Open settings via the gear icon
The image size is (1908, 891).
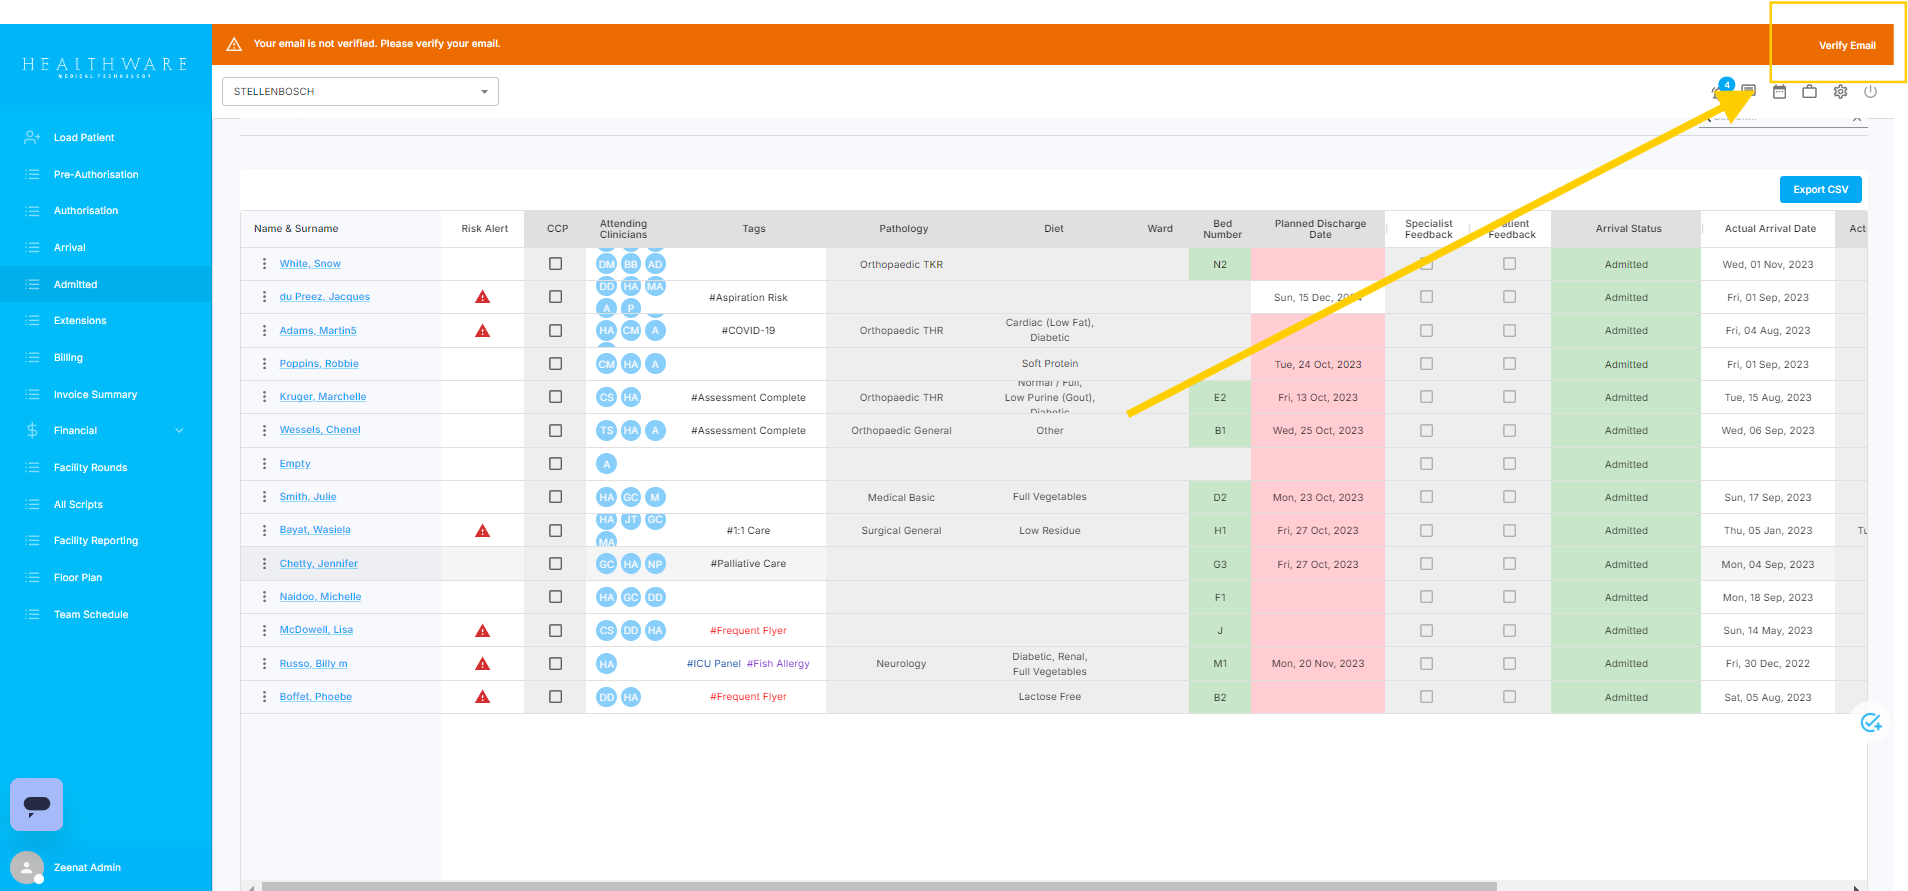pos(1840,92)
